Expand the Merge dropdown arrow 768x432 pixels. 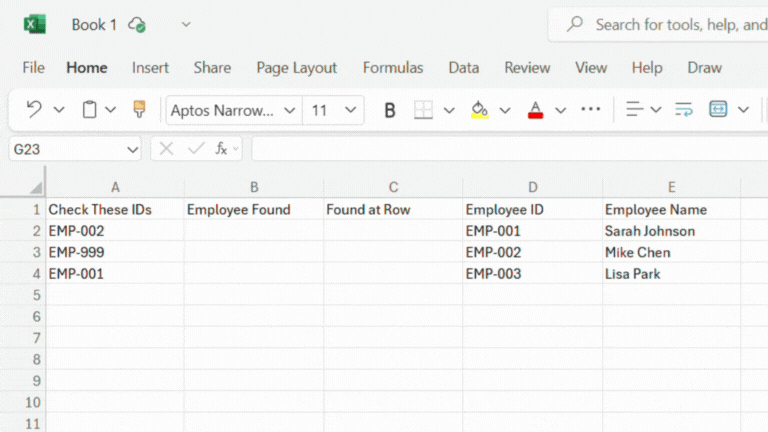(744, 110)
